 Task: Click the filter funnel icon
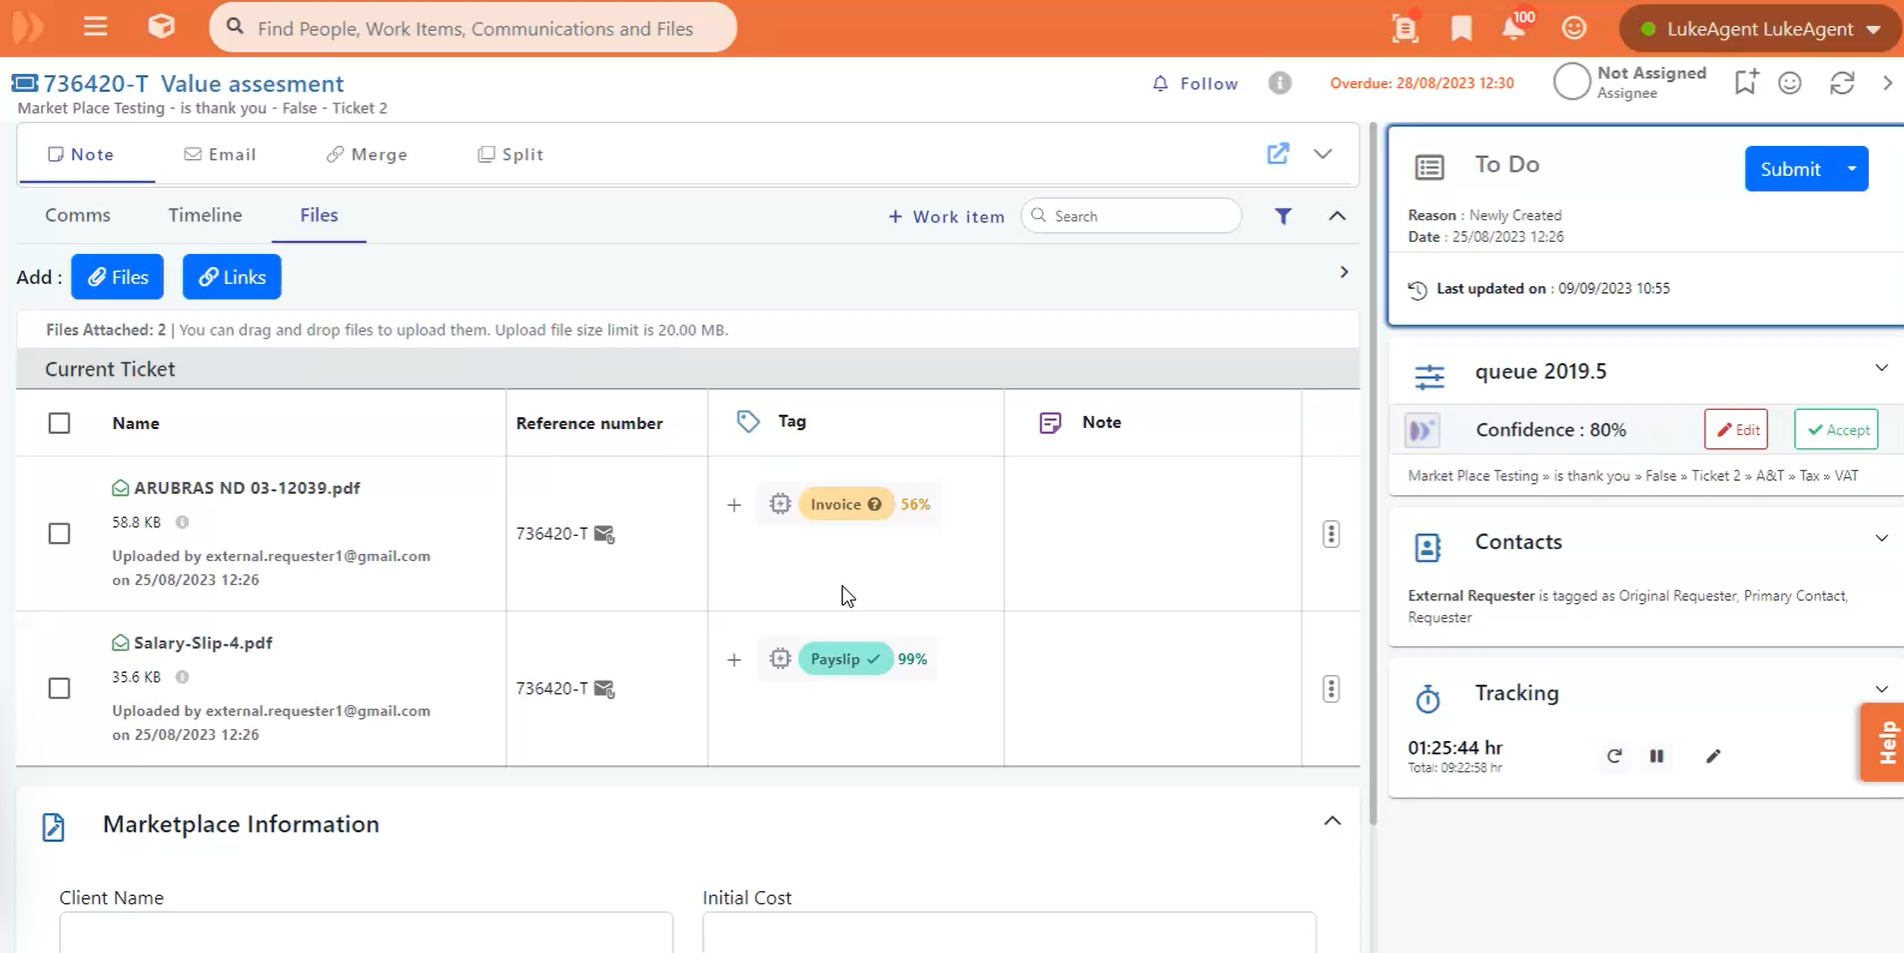[1283, 216]
